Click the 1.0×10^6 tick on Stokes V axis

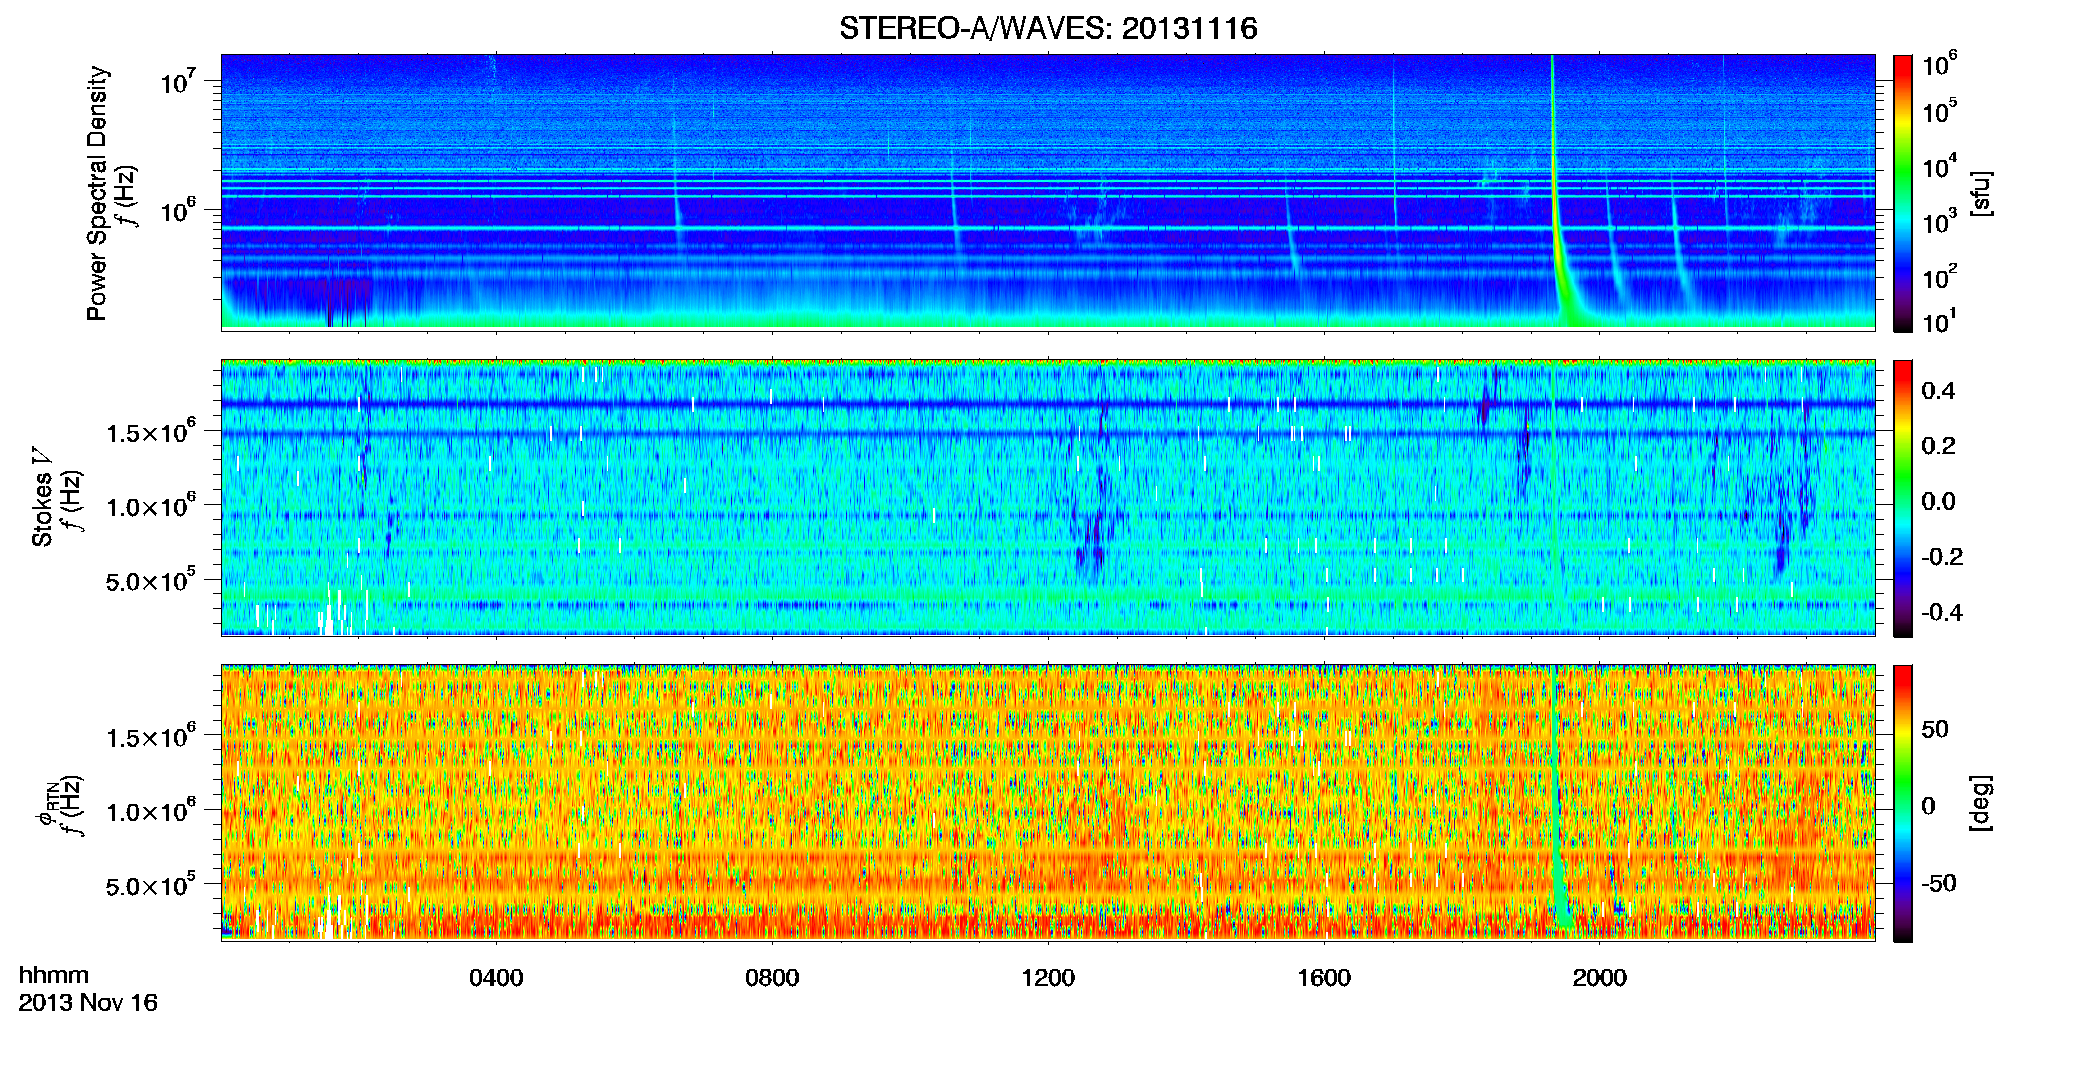[x=151, y=505]
